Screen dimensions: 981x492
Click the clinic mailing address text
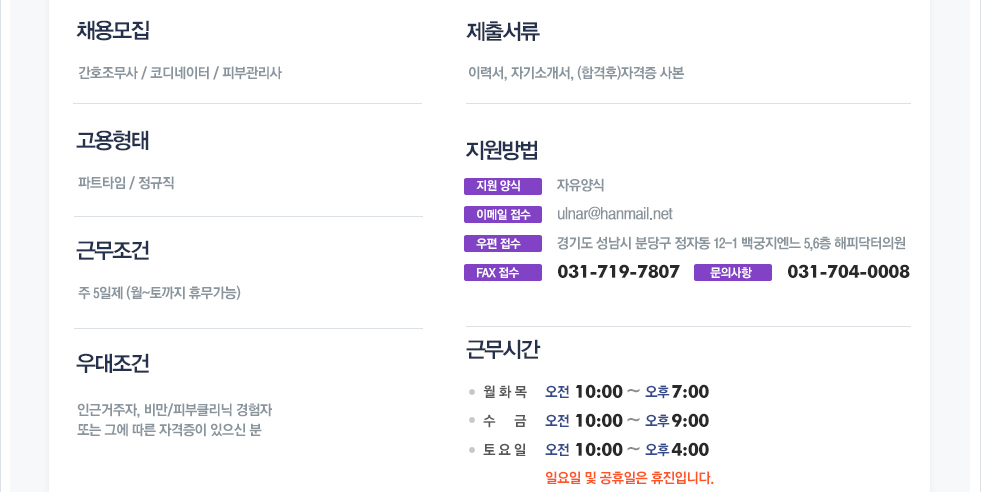(x=731, y=243)
